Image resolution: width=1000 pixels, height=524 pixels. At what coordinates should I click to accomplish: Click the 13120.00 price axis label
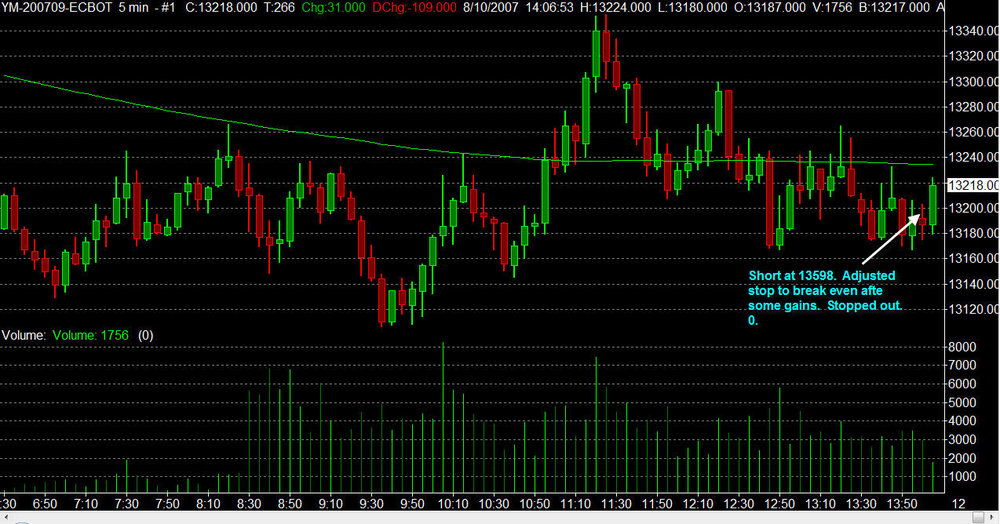click(974, 309)
